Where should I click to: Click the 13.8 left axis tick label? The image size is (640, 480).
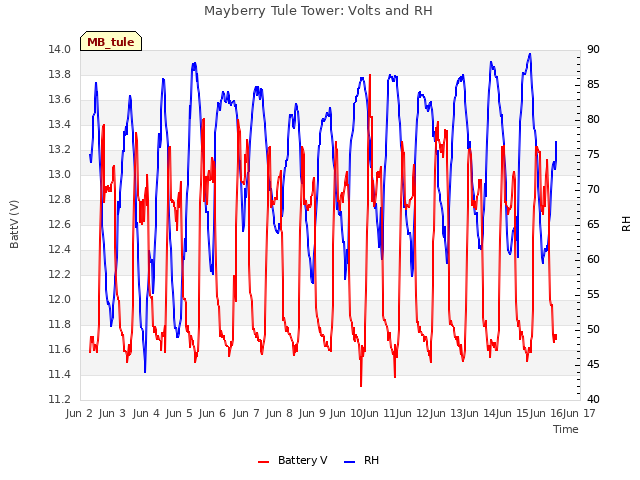[60, 74]
